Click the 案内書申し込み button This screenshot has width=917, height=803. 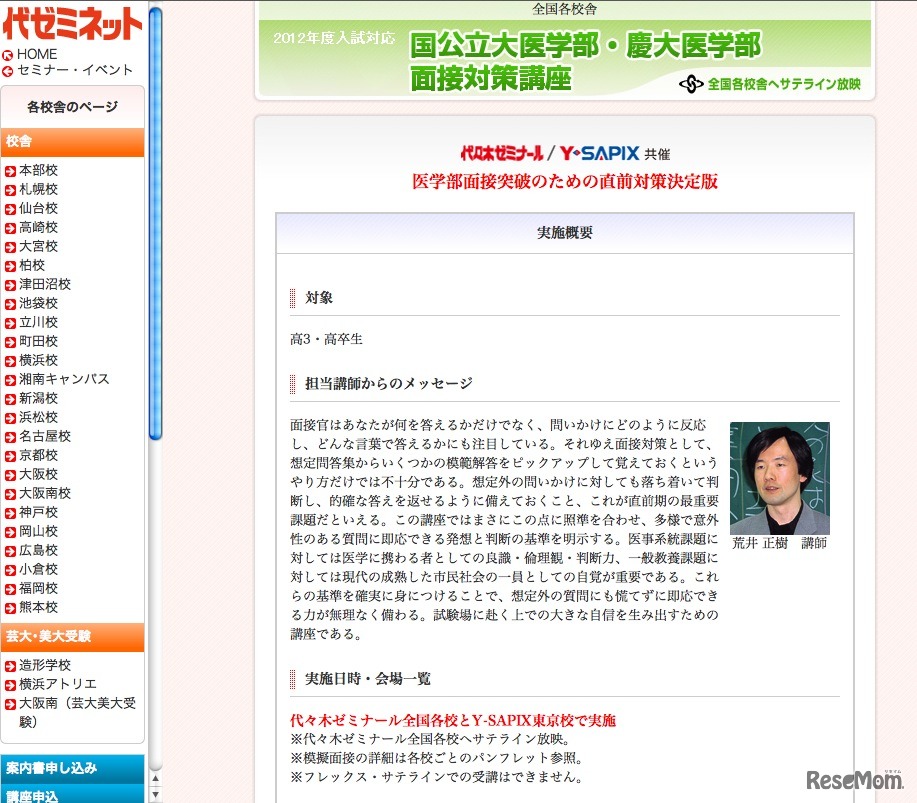click(x=73, y=768)
